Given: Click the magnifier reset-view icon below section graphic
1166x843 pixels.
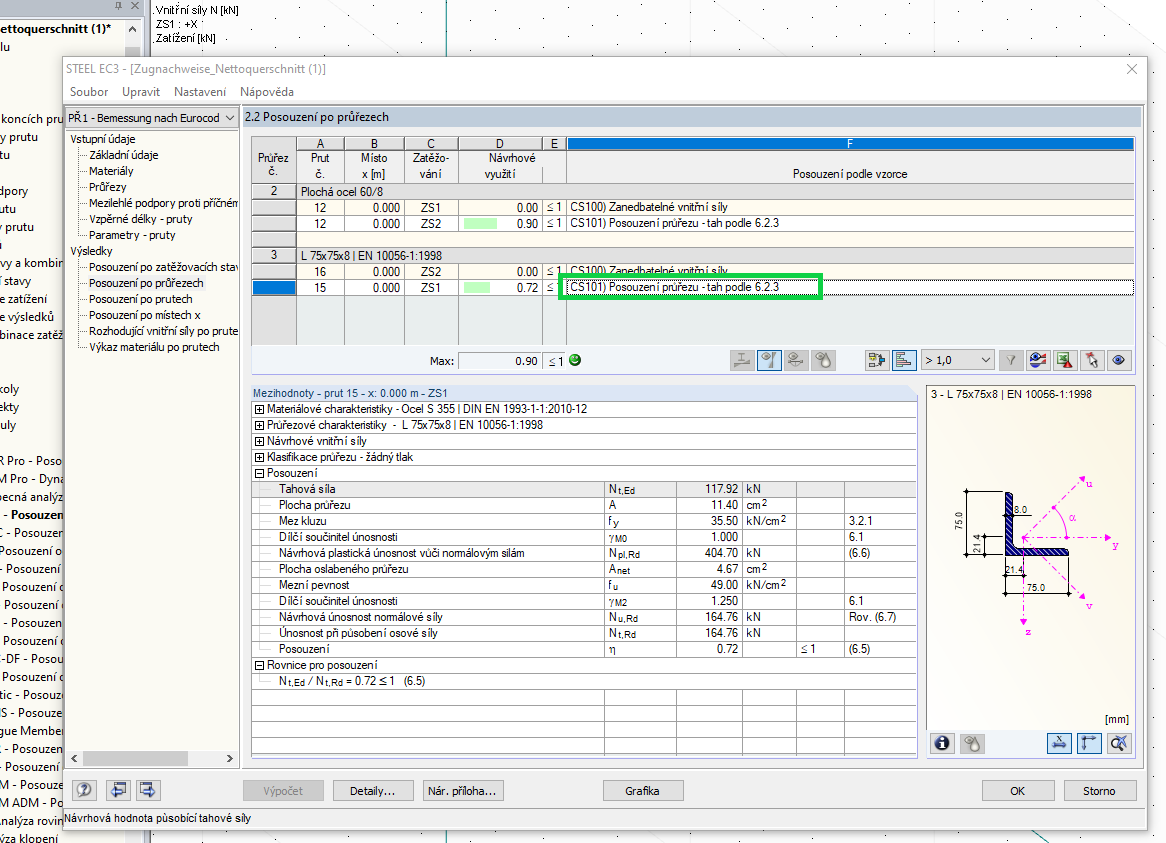Looking at the screenshot, I should tap(1118, 743).
